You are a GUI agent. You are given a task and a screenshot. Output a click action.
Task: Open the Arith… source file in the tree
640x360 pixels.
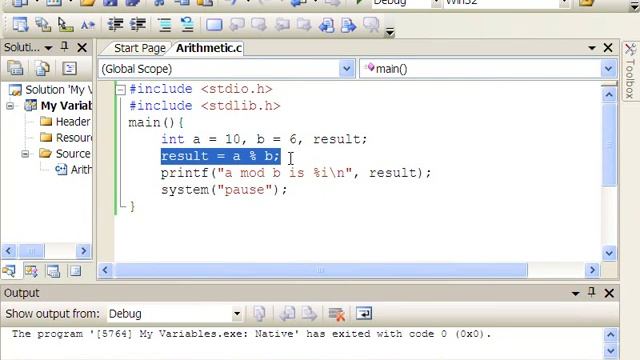[x=81, y=169]
